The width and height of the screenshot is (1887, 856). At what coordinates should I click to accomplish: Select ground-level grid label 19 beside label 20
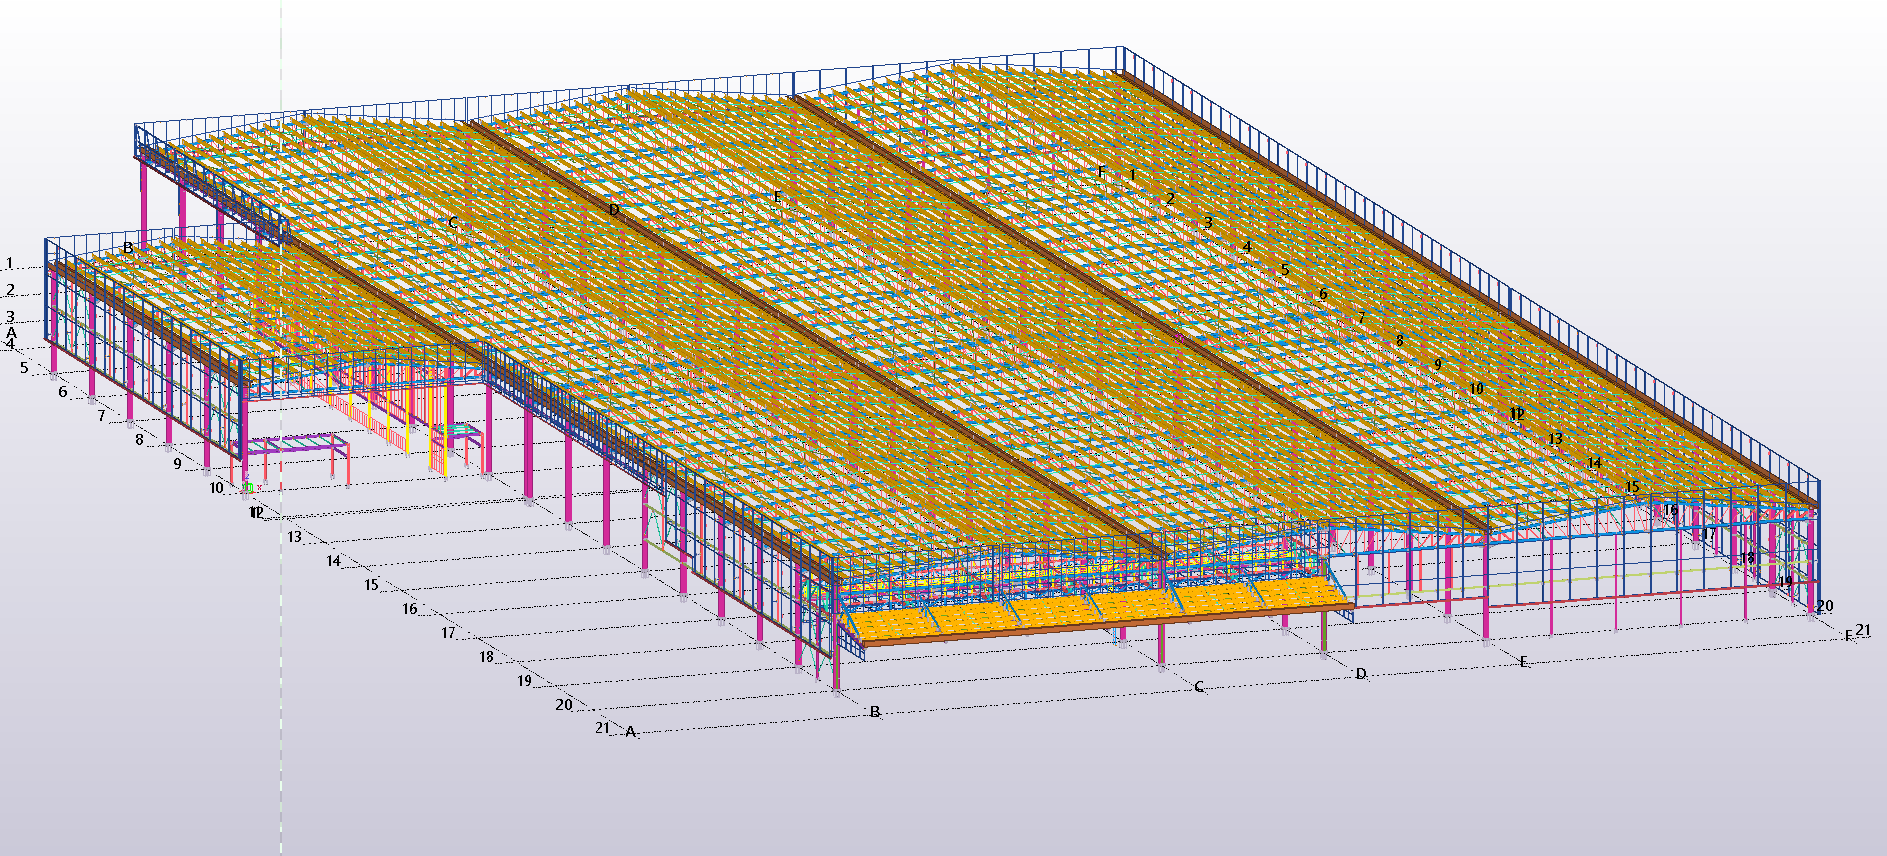524,681
